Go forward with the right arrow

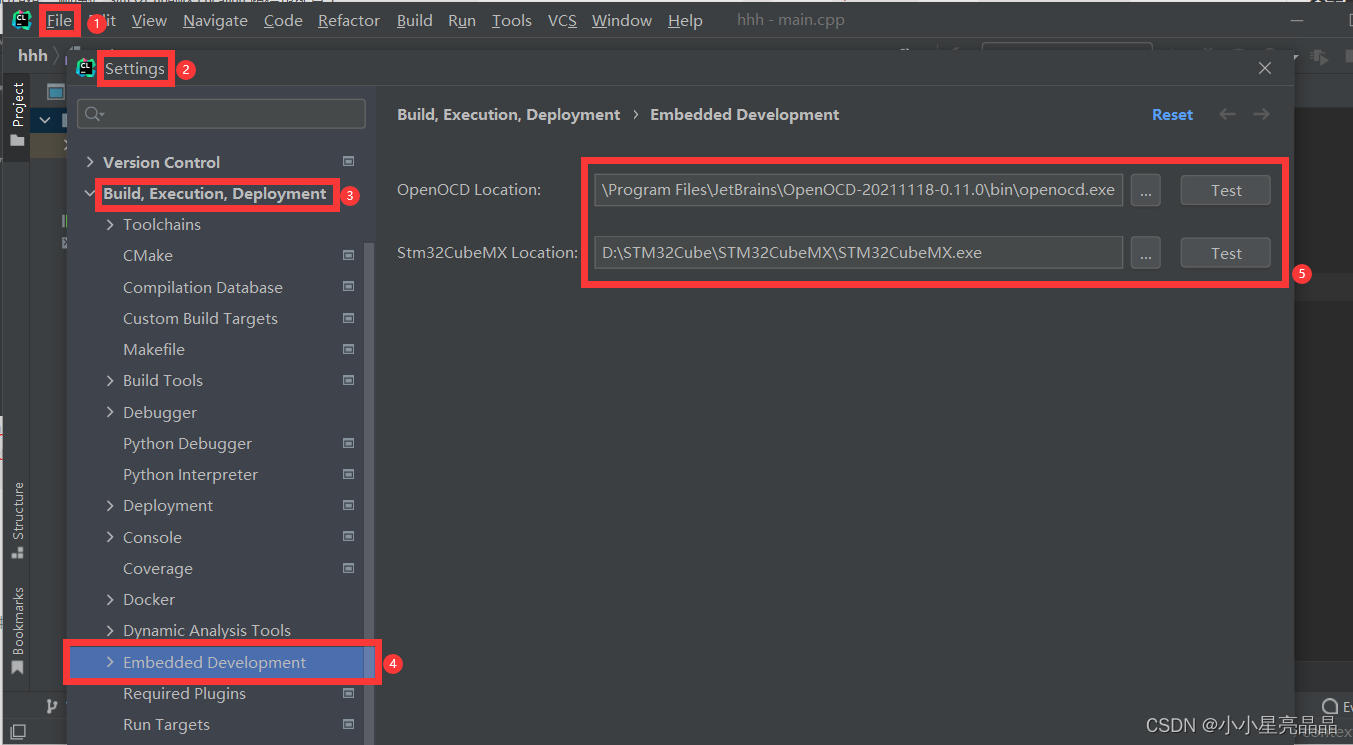click(1261, 114)
